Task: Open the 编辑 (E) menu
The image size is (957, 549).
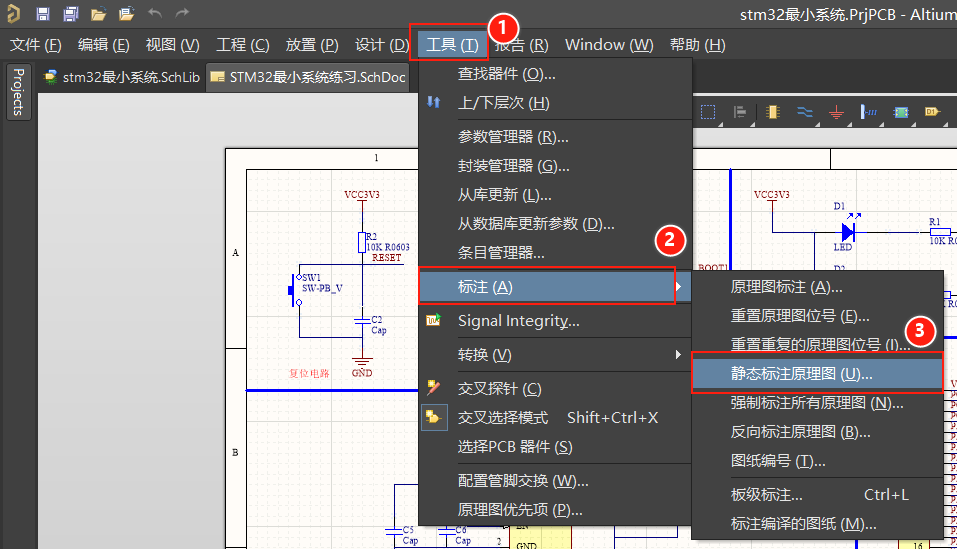Action: [x=104, y=45]
